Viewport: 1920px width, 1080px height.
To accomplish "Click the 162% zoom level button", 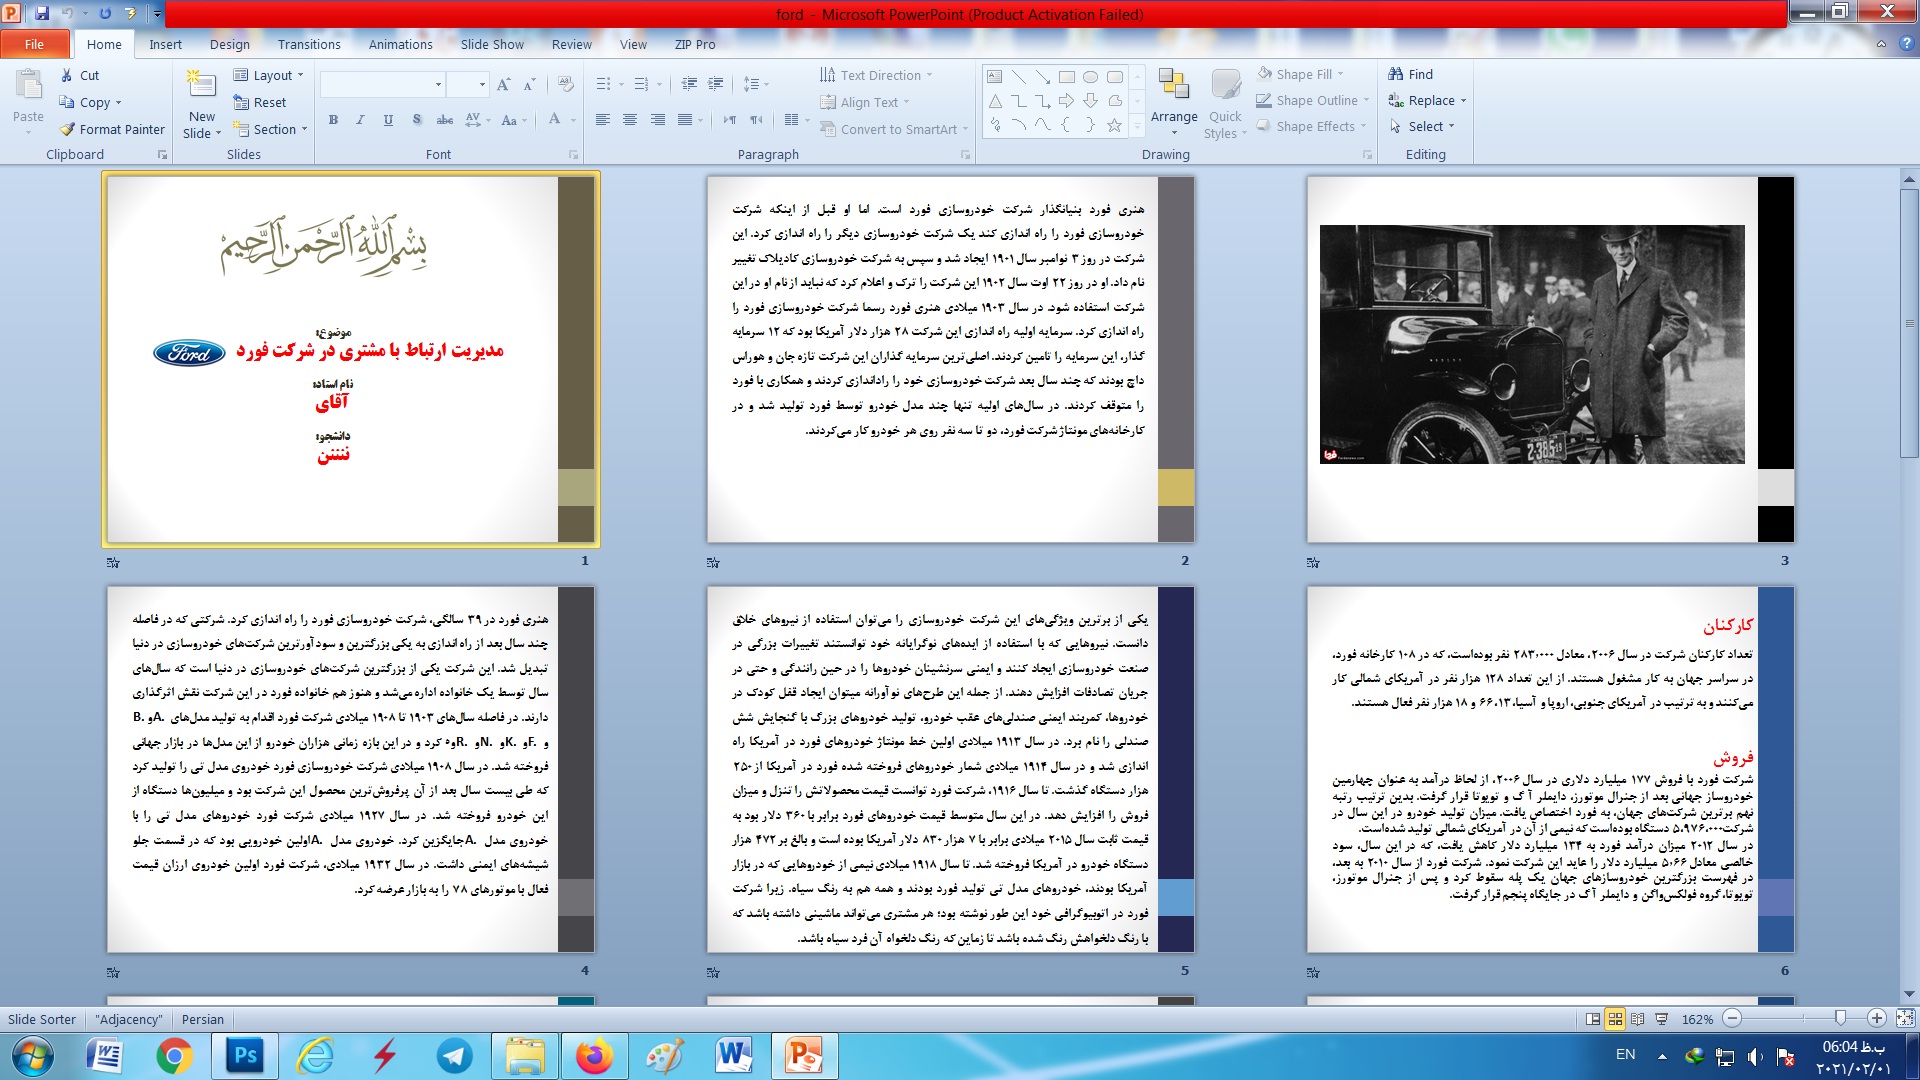I will (1697, 1019).
